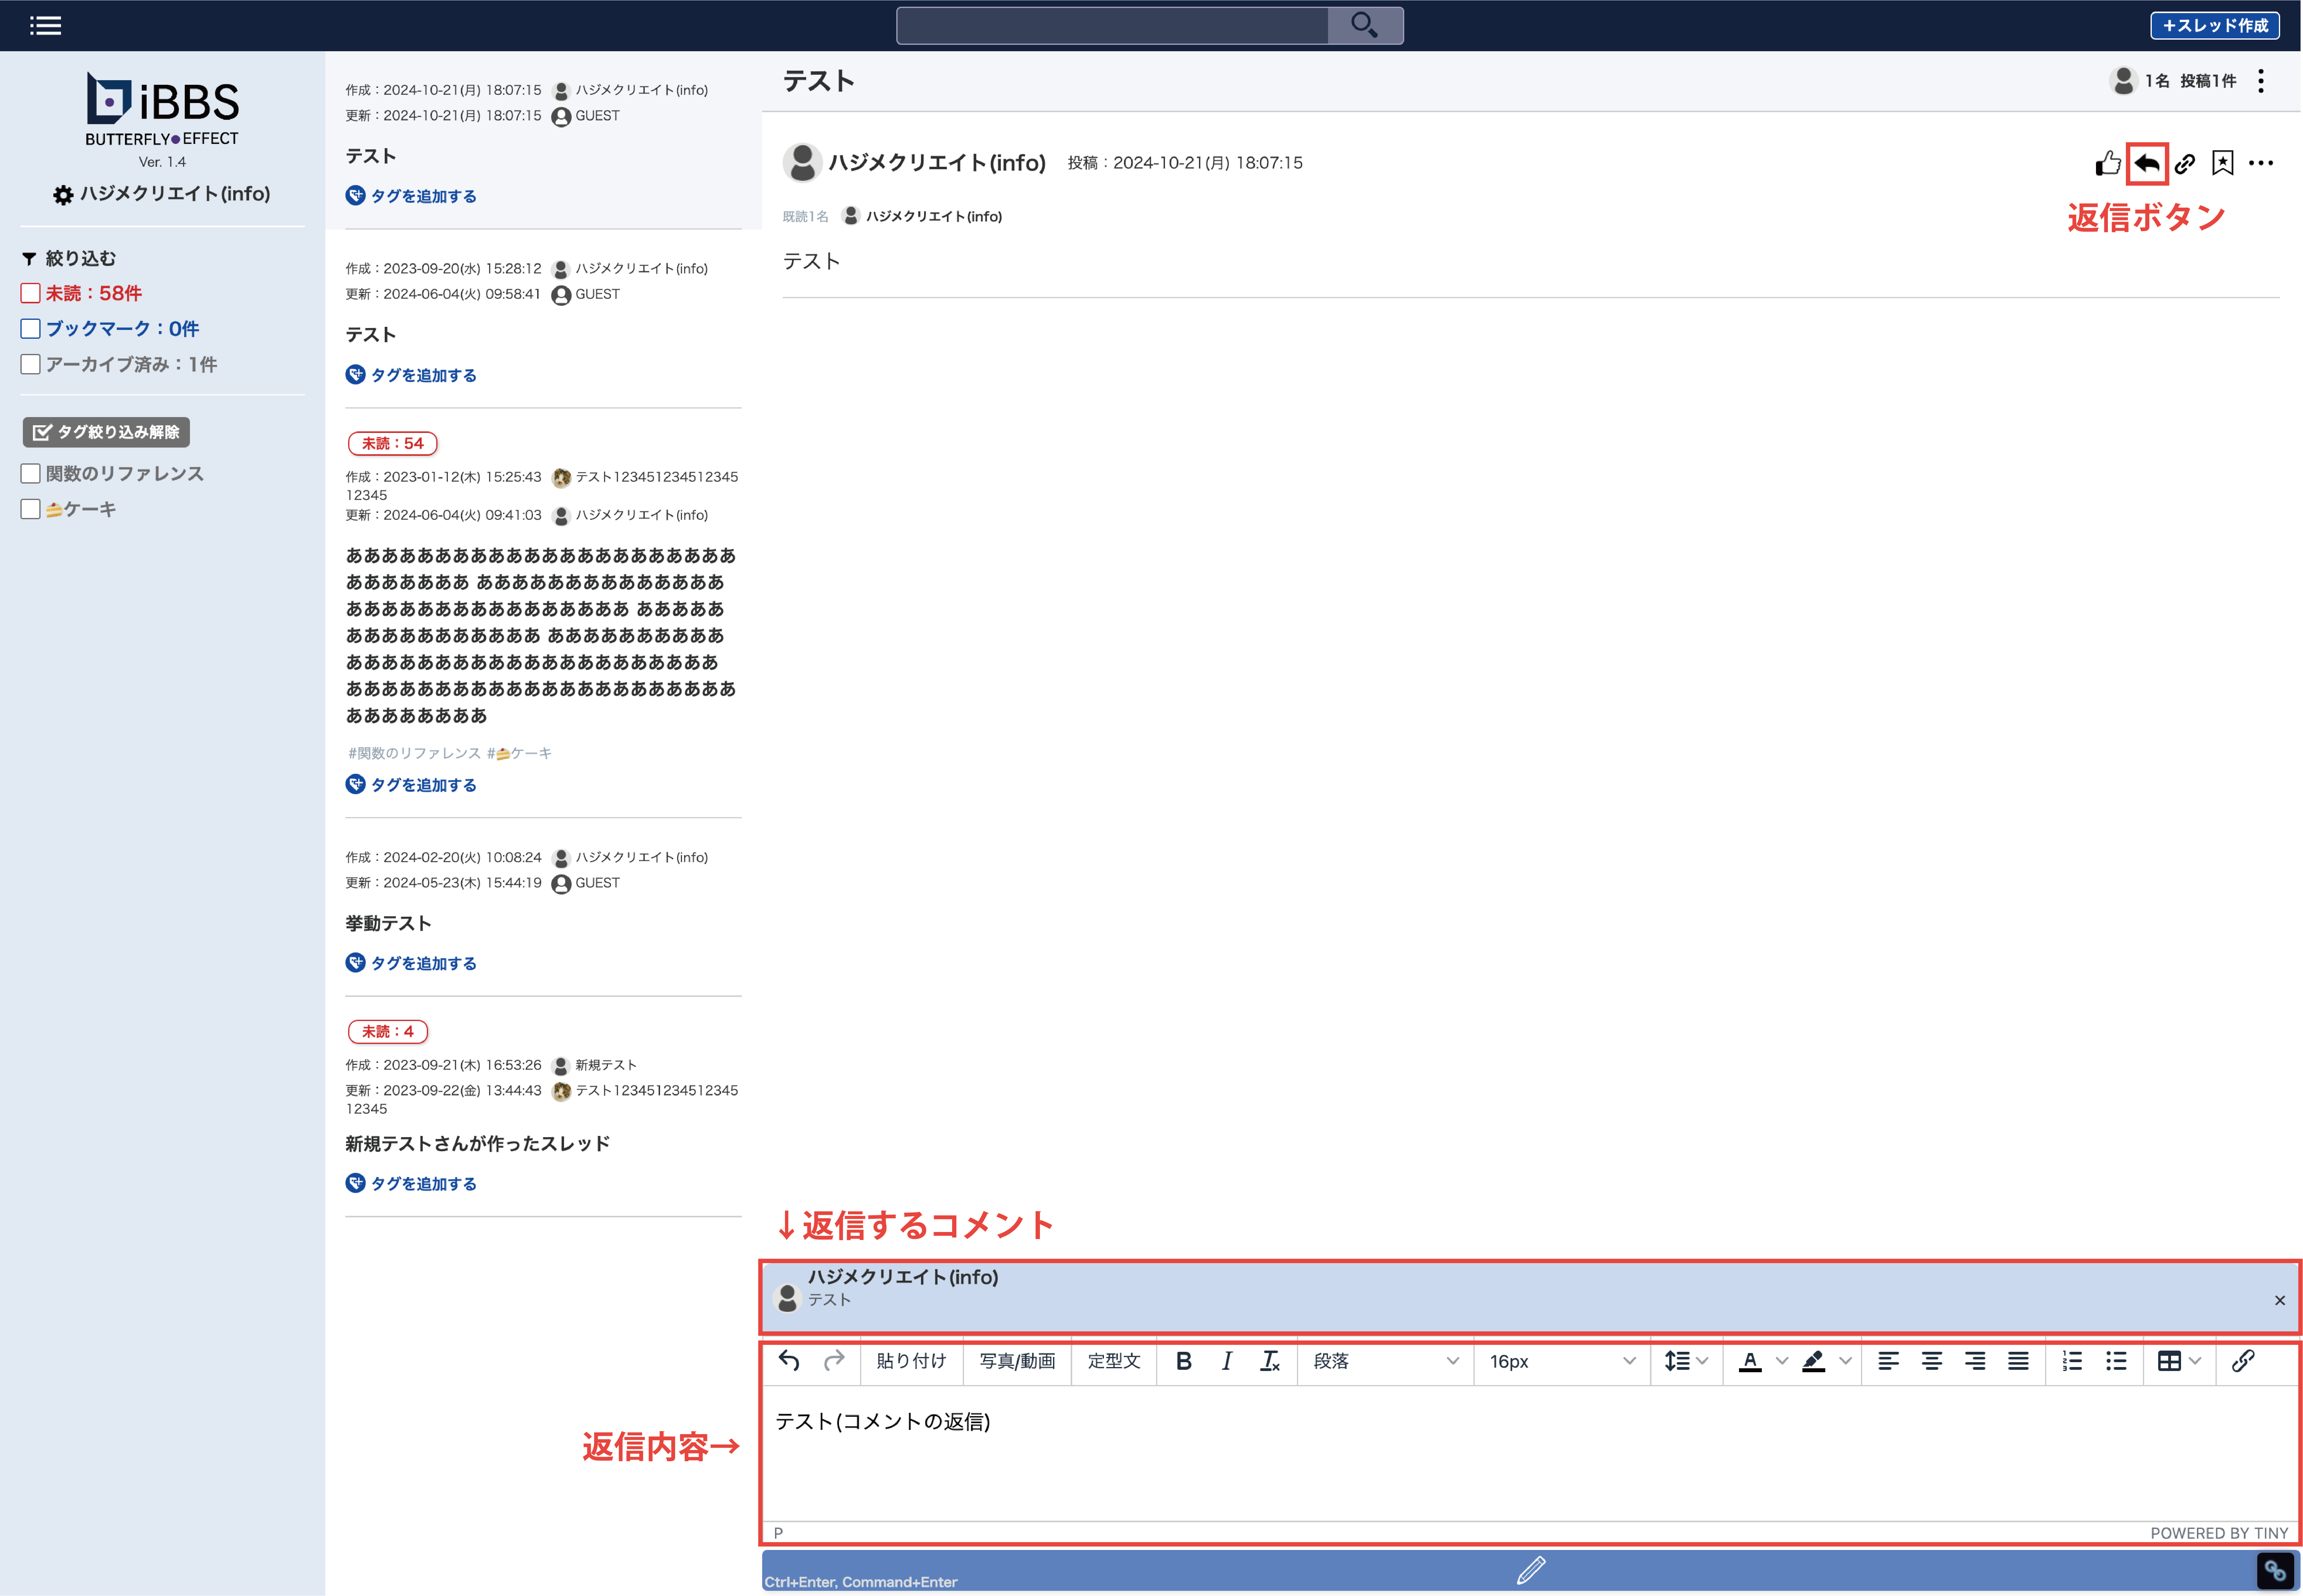
Task: Open the line height dropdown
Action: [1686, 1361]
